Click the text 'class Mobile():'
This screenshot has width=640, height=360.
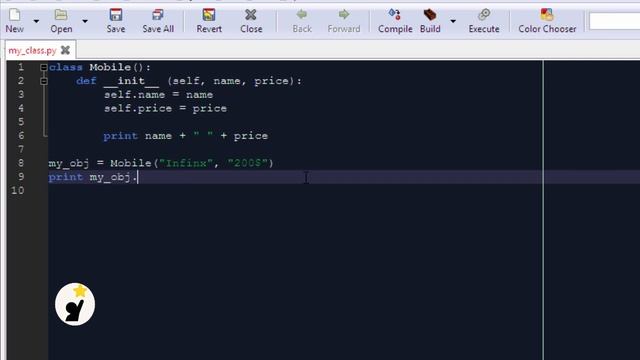[x=100, y=67]
